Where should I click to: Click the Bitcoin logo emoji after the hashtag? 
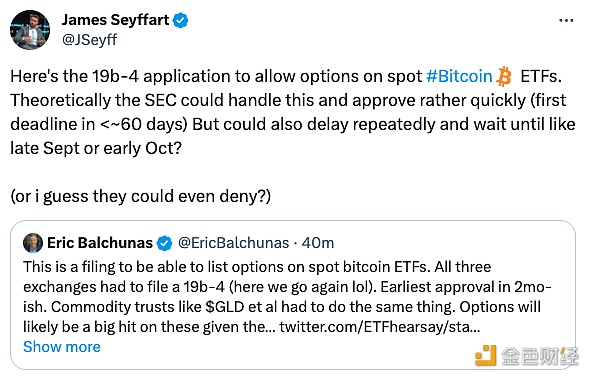(x=504, y=76)
